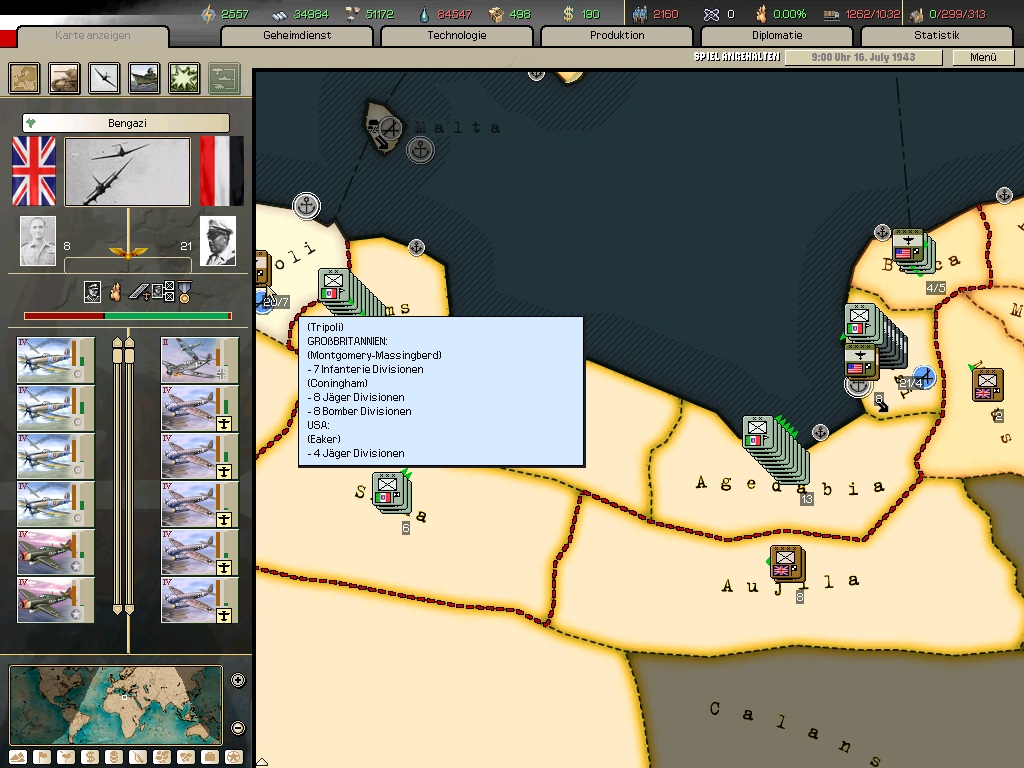The width and height of the screenshot is (1024, 768).
Task: Click the SPIEL ANGEHALTEN status text
Action: click(737, 57)
